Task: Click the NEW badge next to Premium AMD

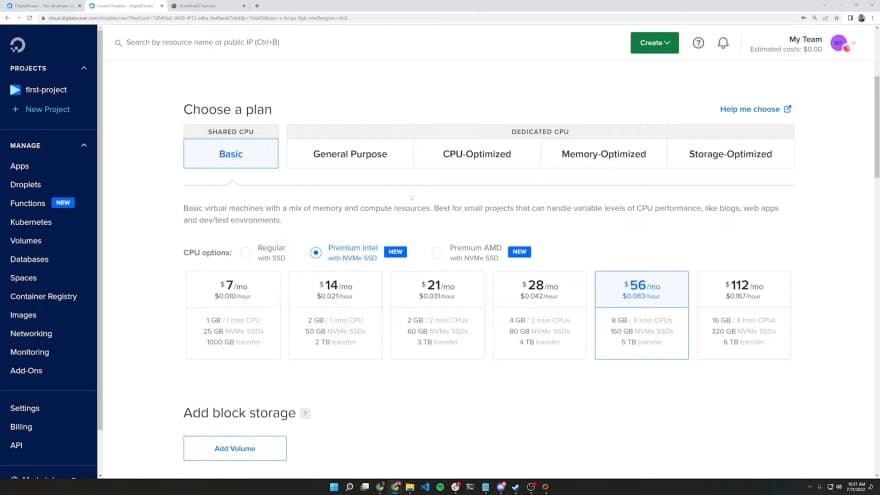Action: point(519,252)
